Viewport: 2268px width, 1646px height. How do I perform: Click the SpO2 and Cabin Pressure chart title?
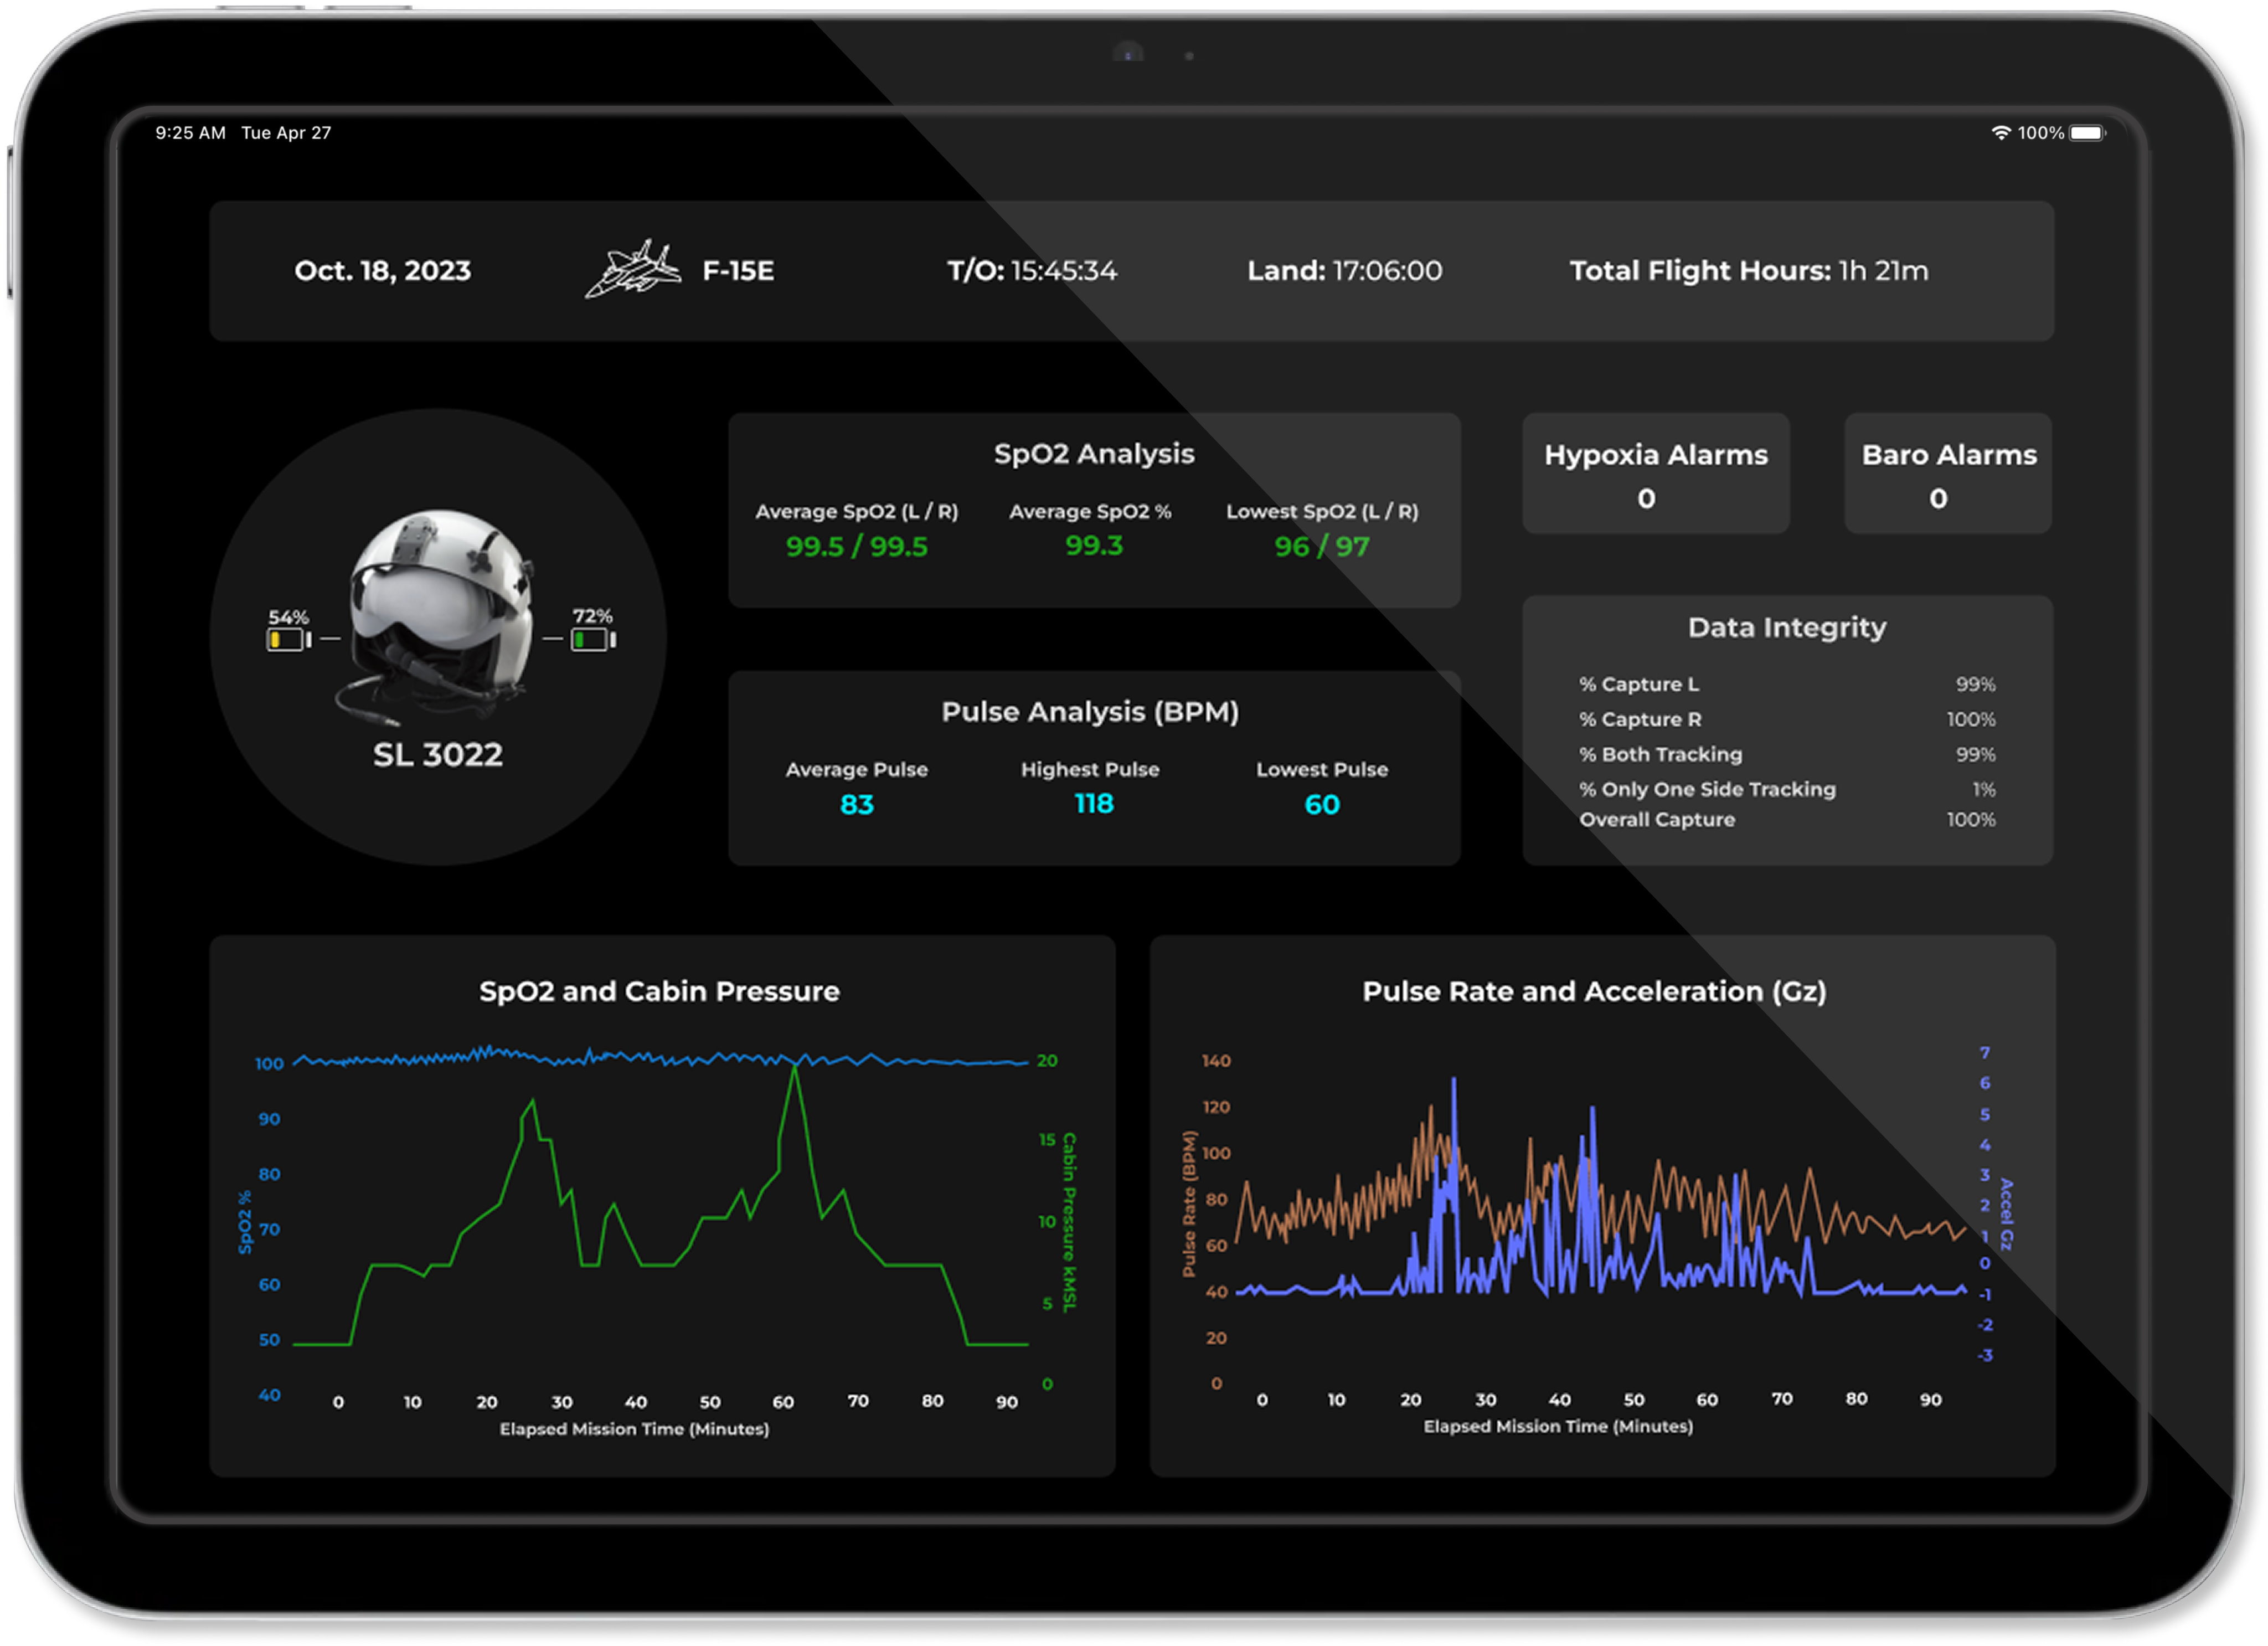[x=659, y=991]
